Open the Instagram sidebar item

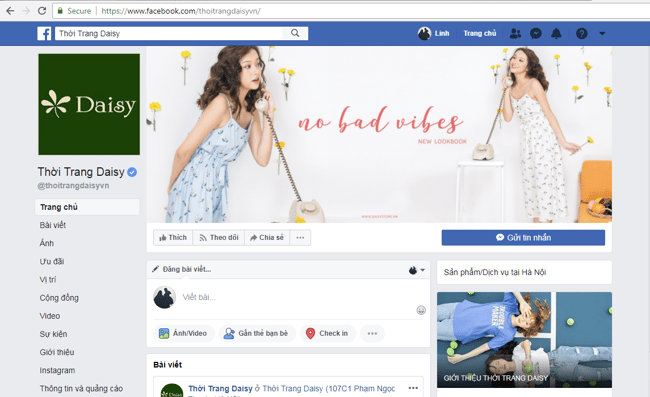[58, 370]
